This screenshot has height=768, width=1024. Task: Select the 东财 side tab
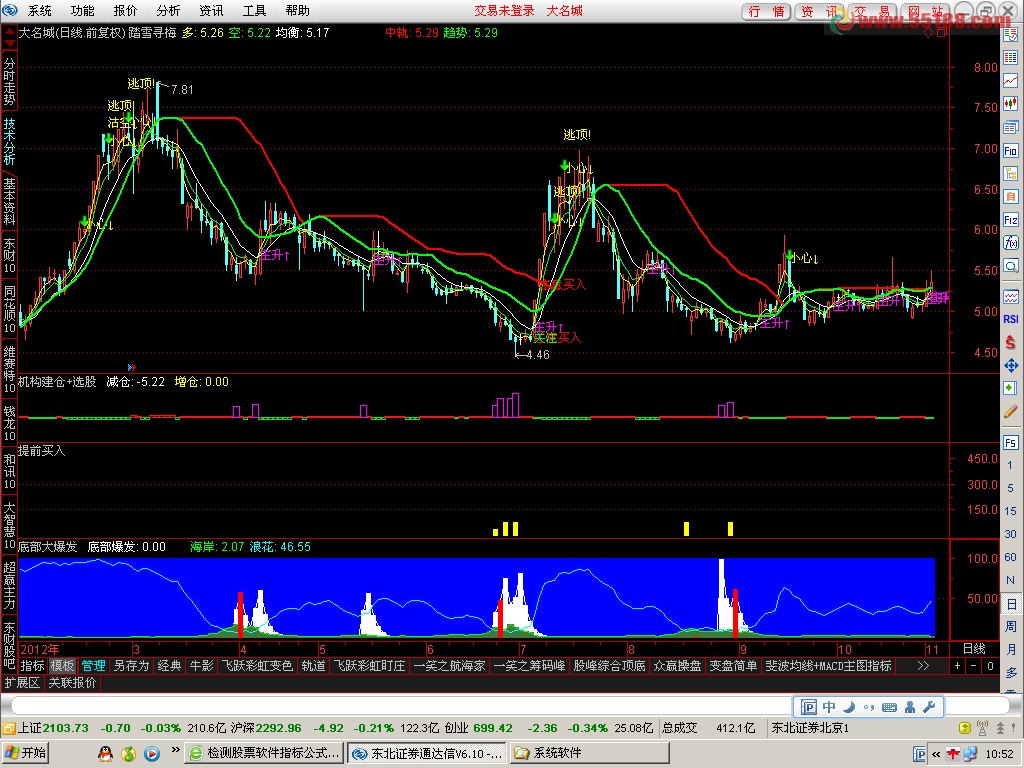click(x=9, y=255)
